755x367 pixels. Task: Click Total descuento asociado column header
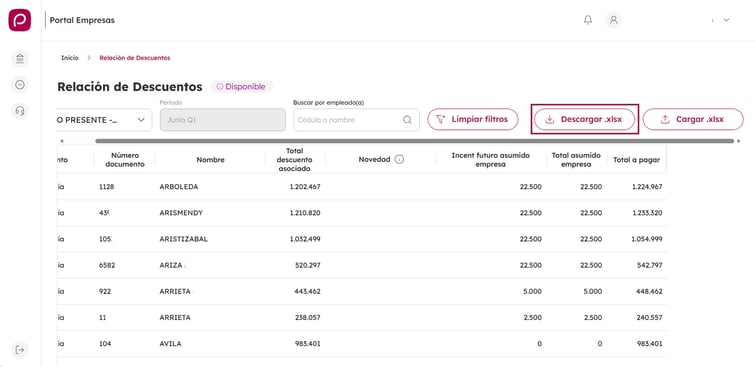[295, 159]
